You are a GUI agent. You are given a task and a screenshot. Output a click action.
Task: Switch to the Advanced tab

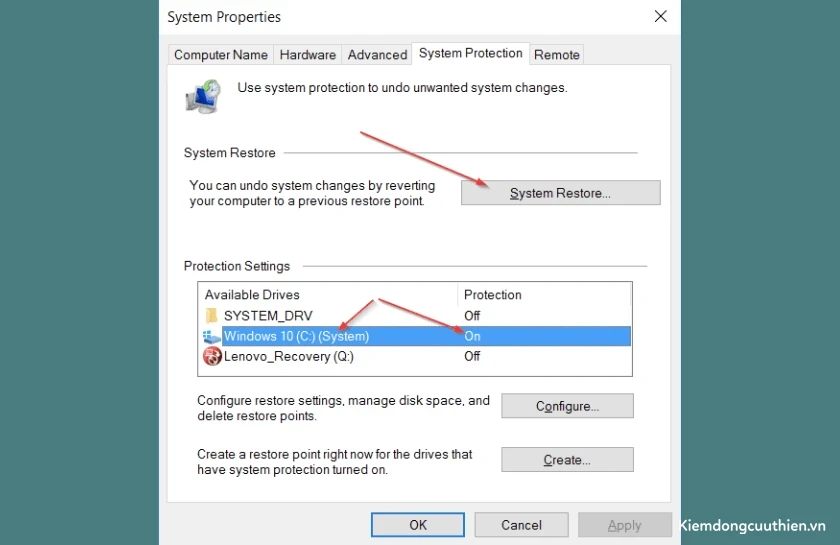tap(377, 55)
